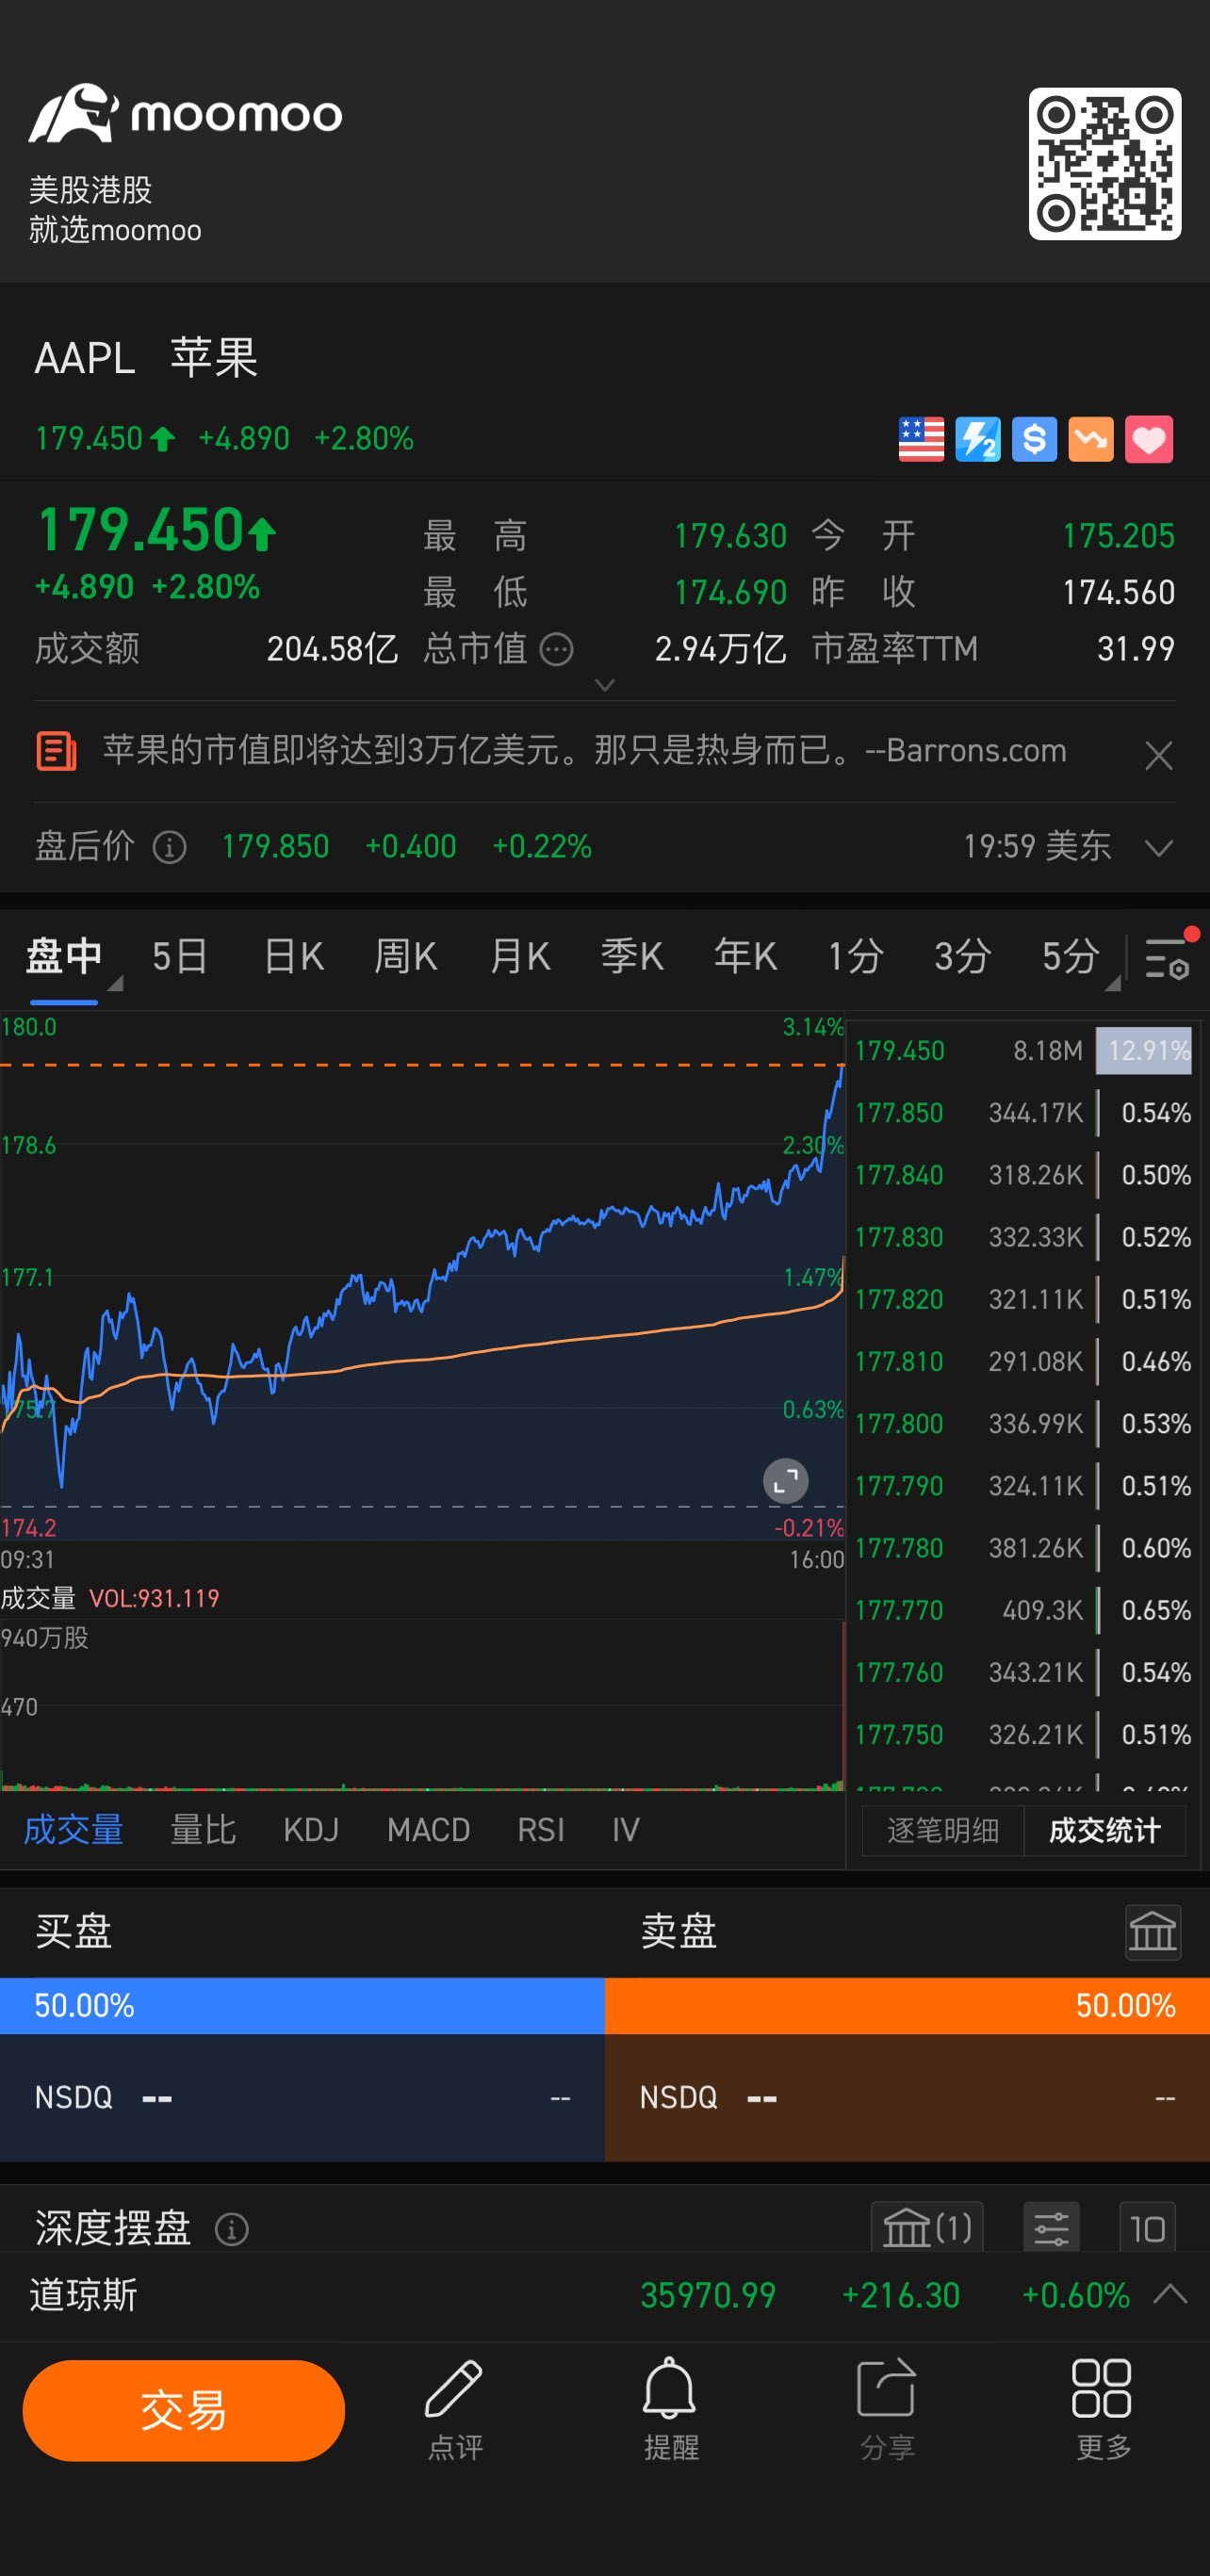Switch to the 月K chart tab

point(519,957)
